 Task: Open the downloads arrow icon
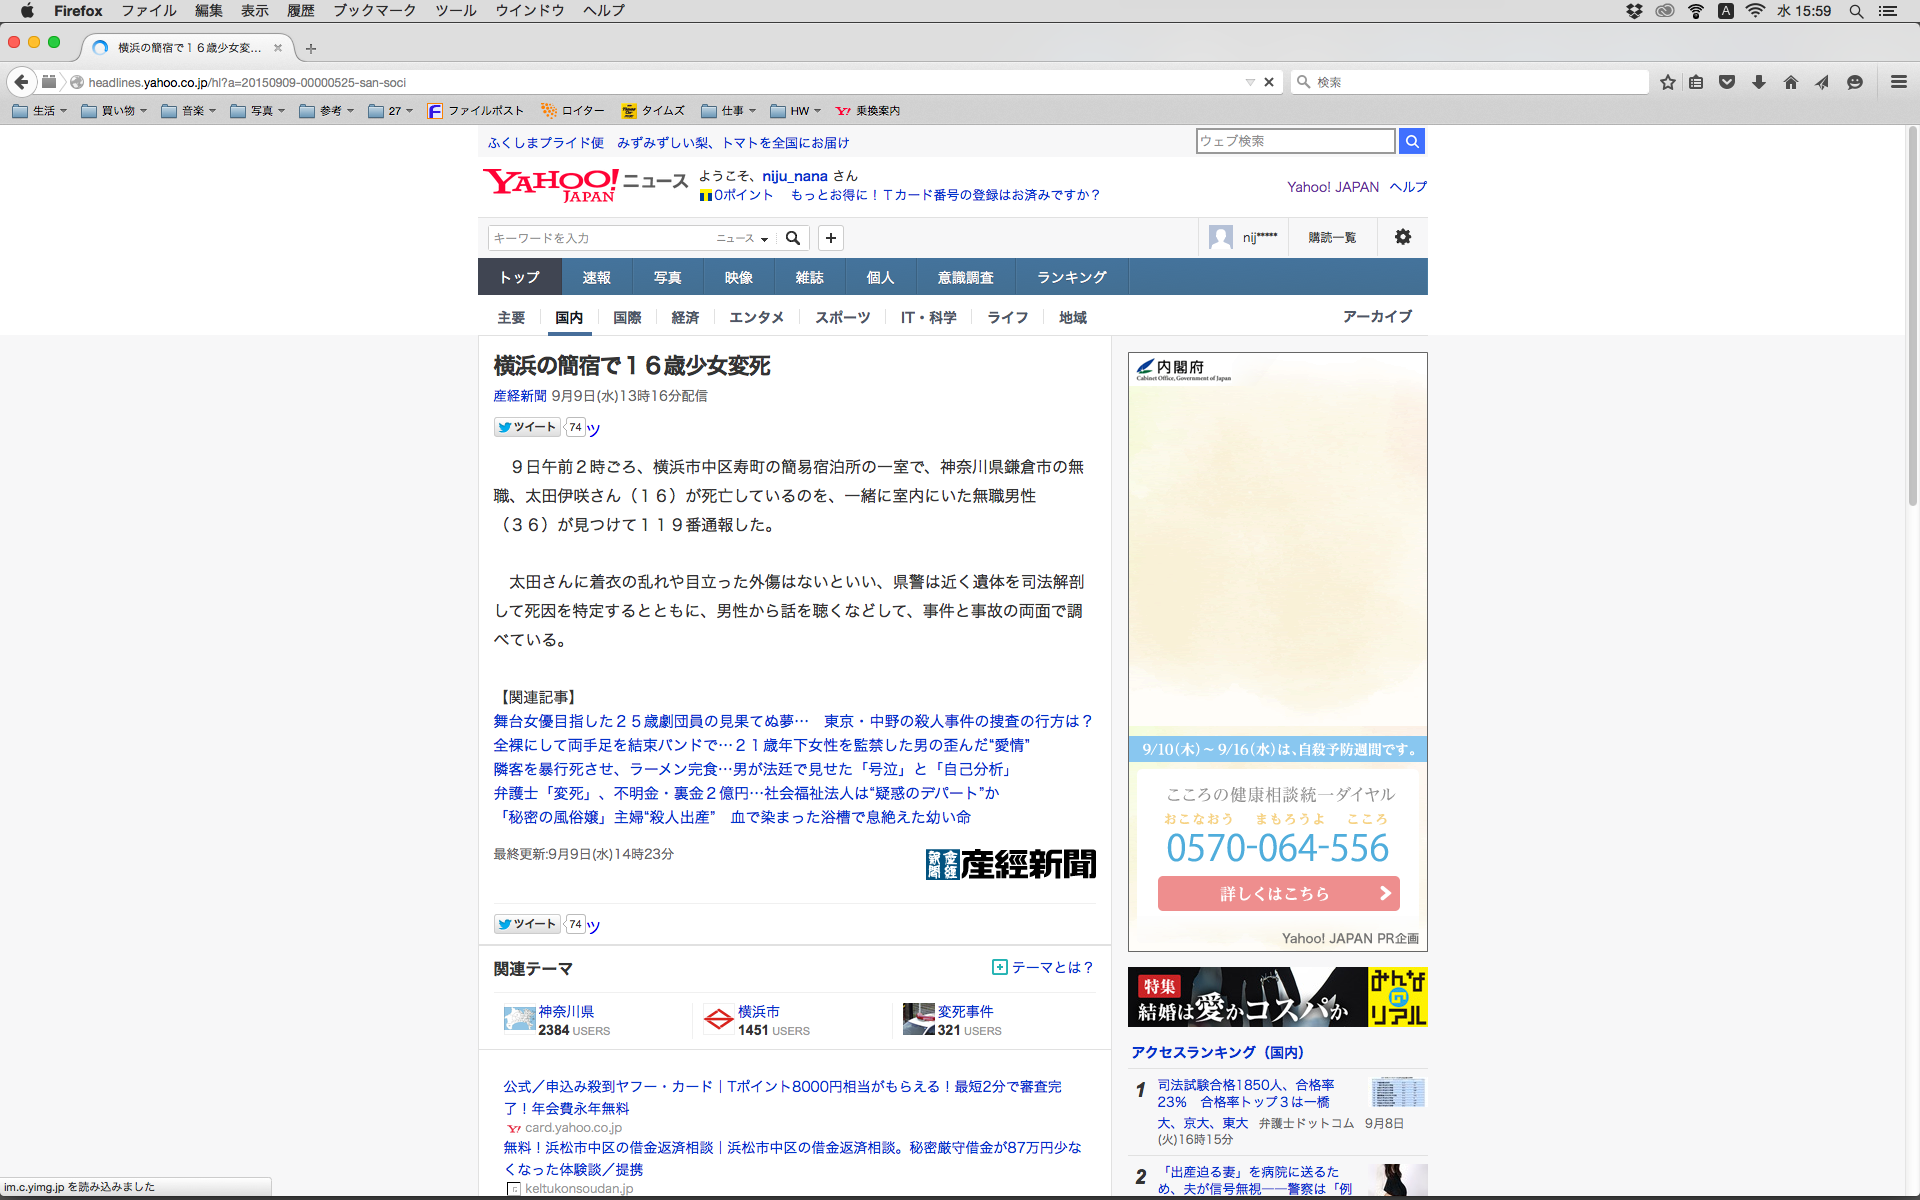click(x=1759, y=82)
